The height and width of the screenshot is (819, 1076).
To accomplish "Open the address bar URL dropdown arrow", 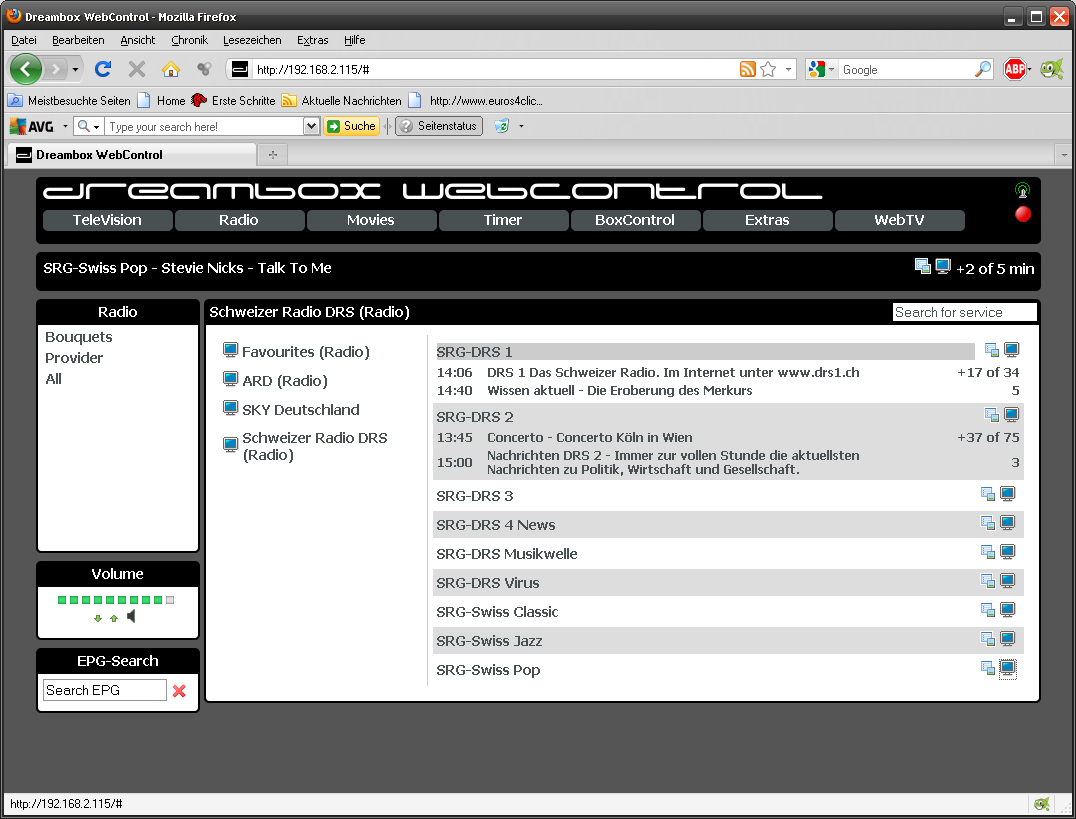I will tap(788, 69).
